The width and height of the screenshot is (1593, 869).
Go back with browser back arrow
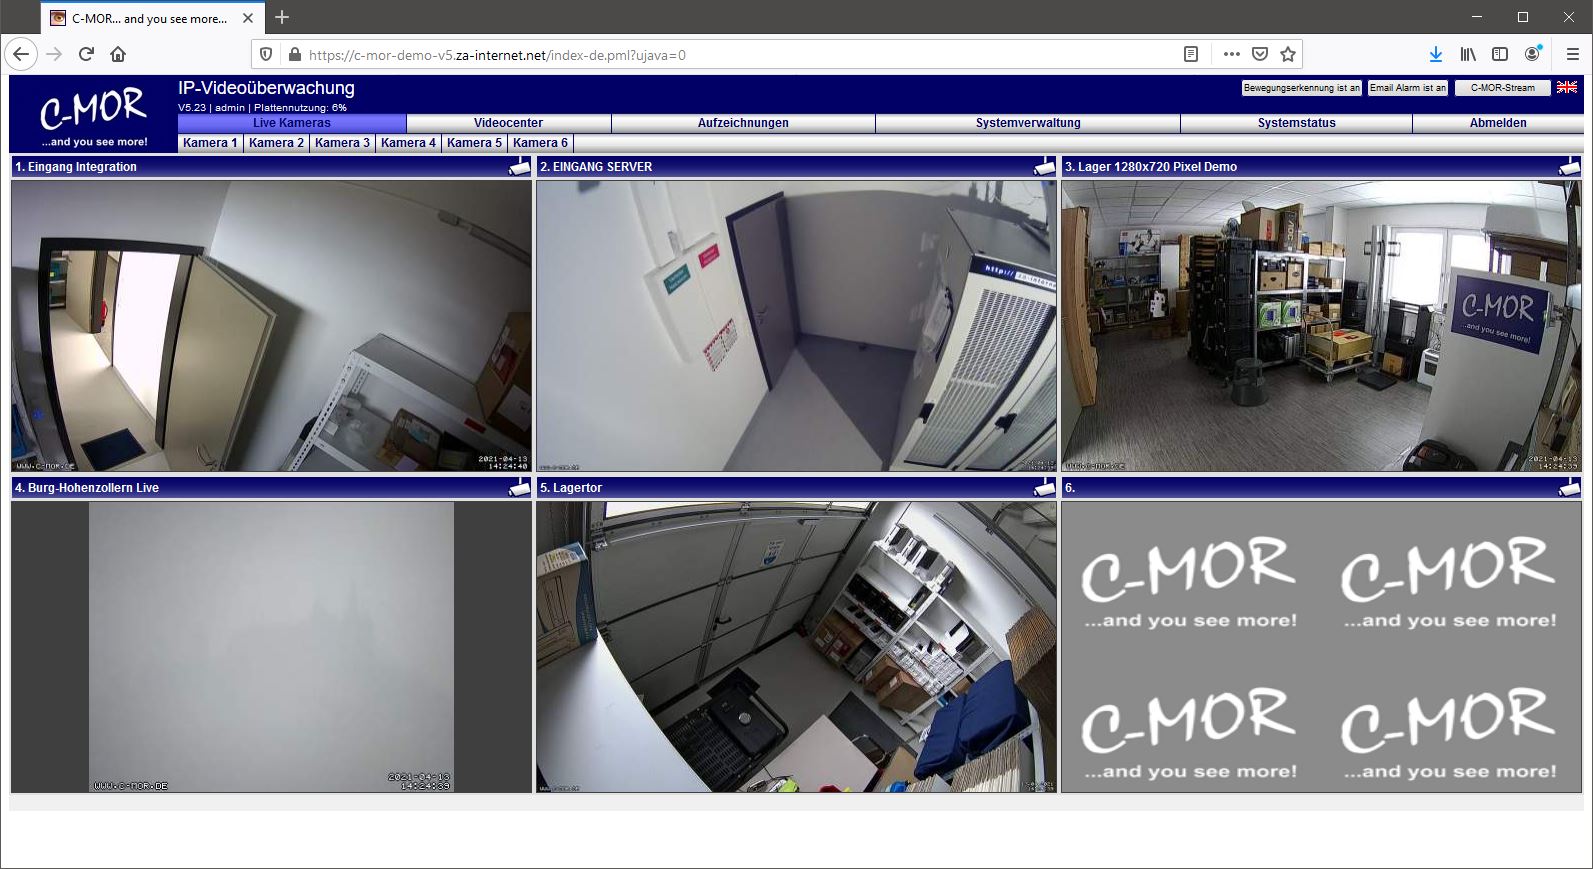(x=22, y=54)
